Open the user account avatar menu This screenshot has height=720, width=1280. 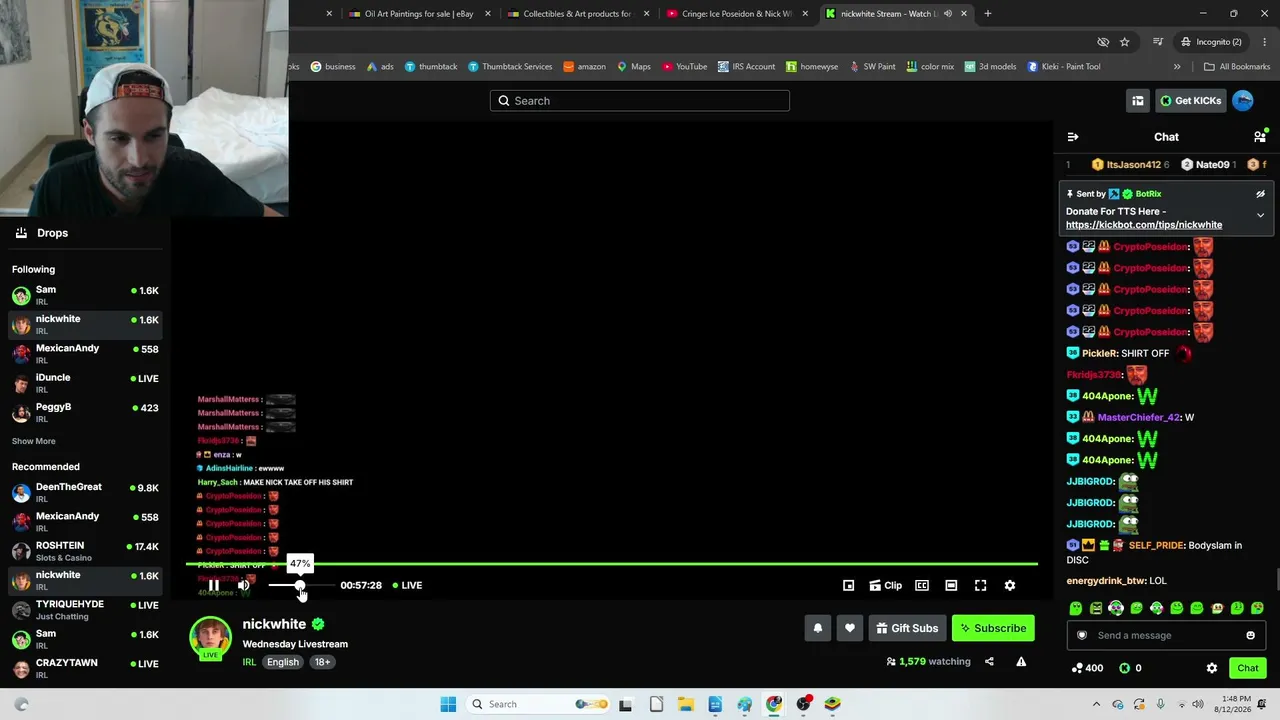(x=1243, y=100)
